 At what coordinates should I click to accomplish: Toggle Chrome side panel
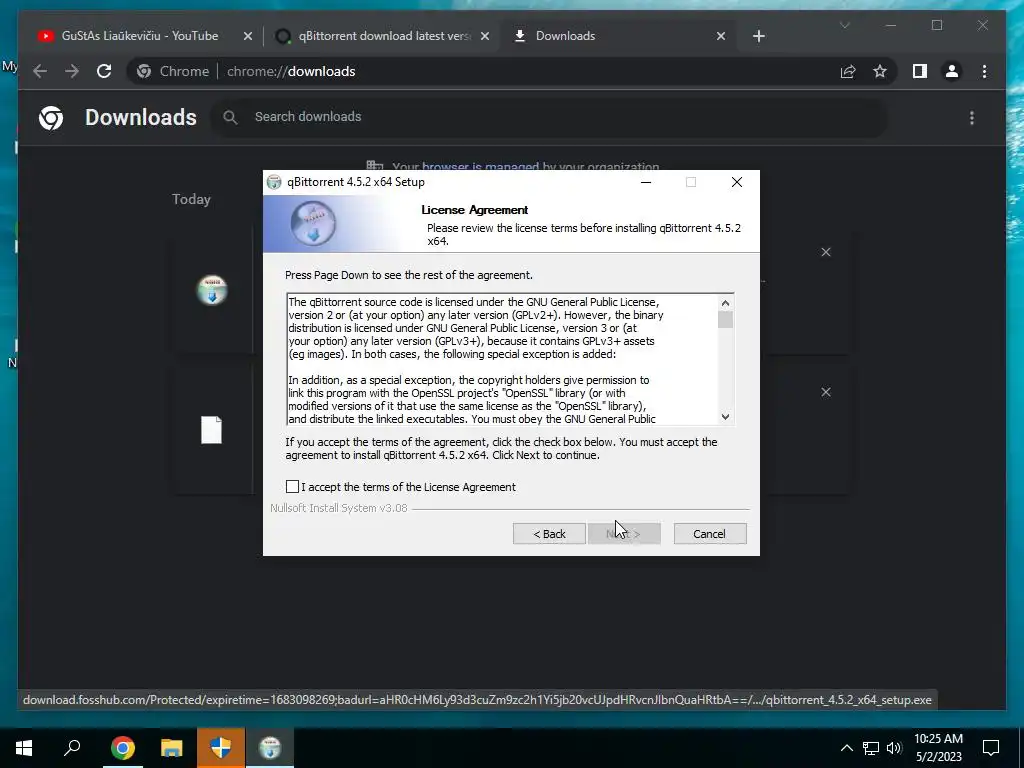point(920,71)
